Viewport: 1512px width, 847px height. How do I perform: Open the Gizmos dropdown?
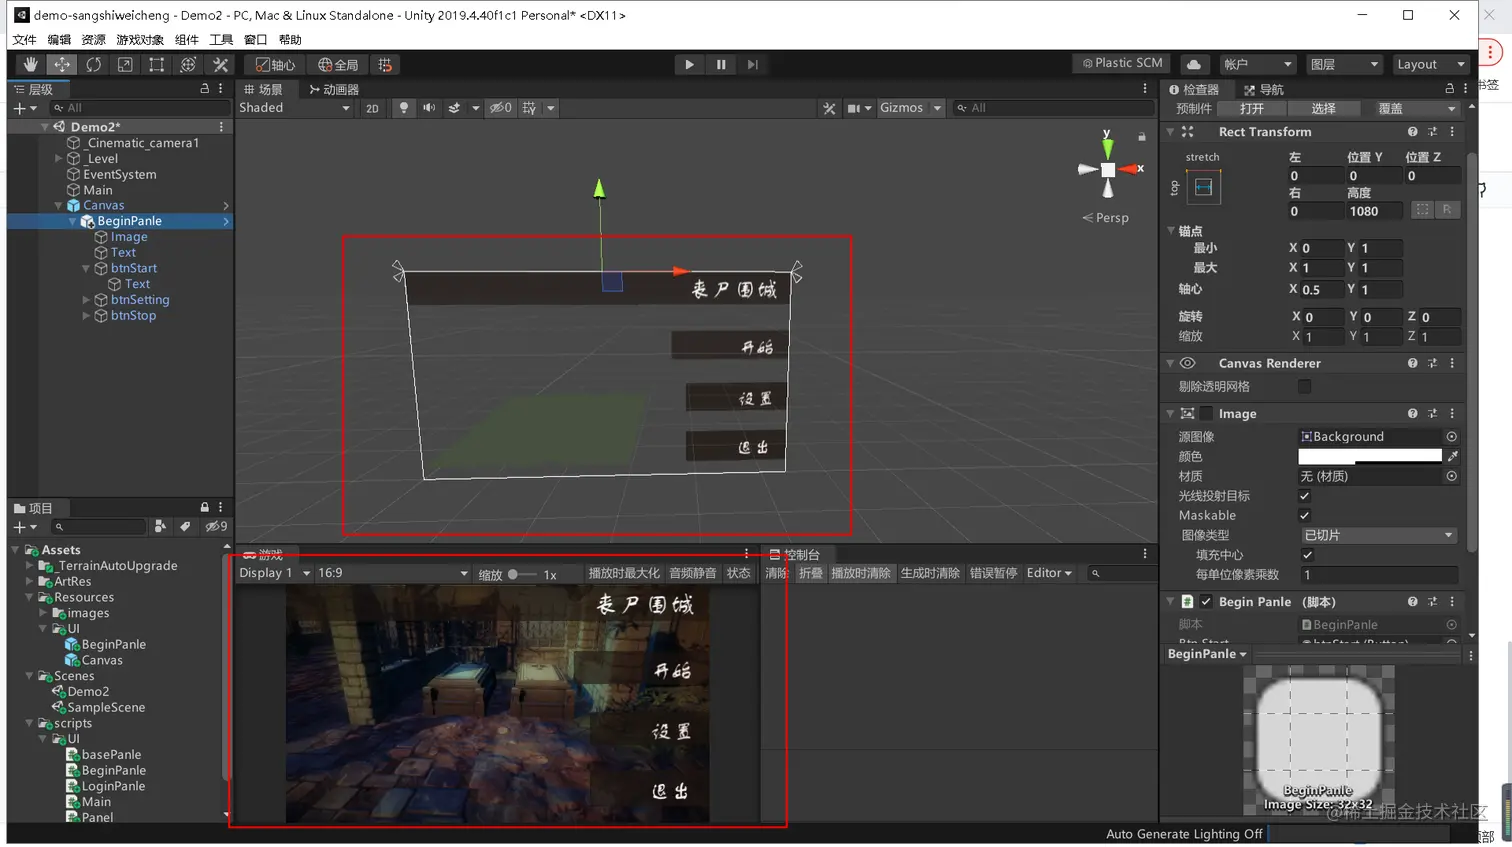[x=910, y=108]
